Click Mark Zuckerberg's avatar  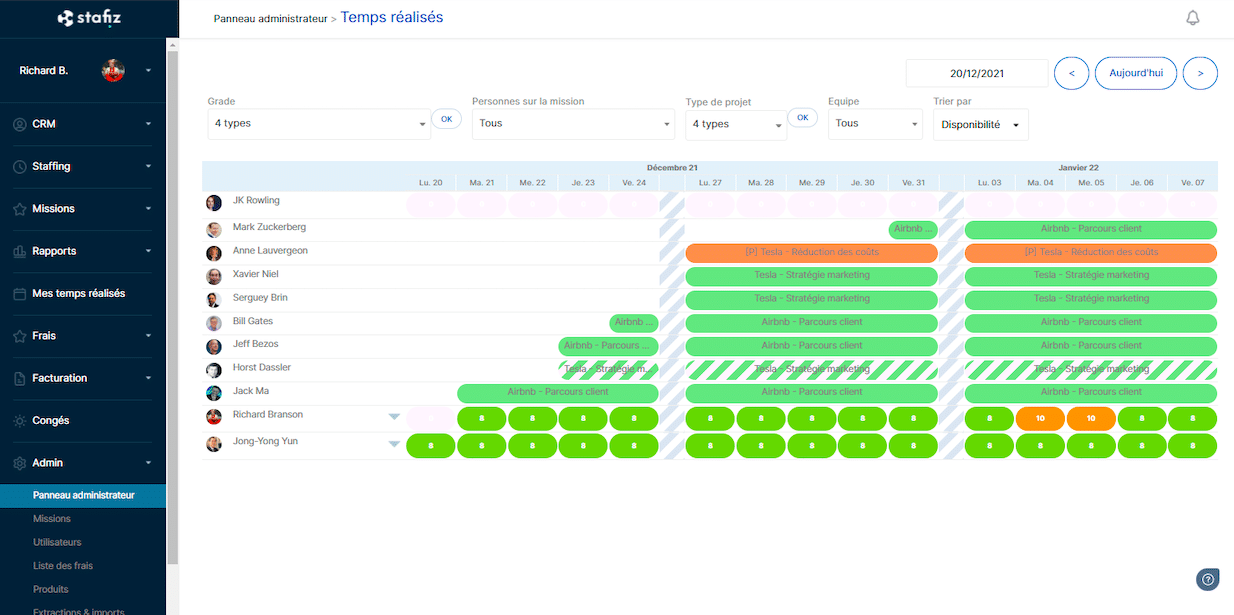point(214,230)
